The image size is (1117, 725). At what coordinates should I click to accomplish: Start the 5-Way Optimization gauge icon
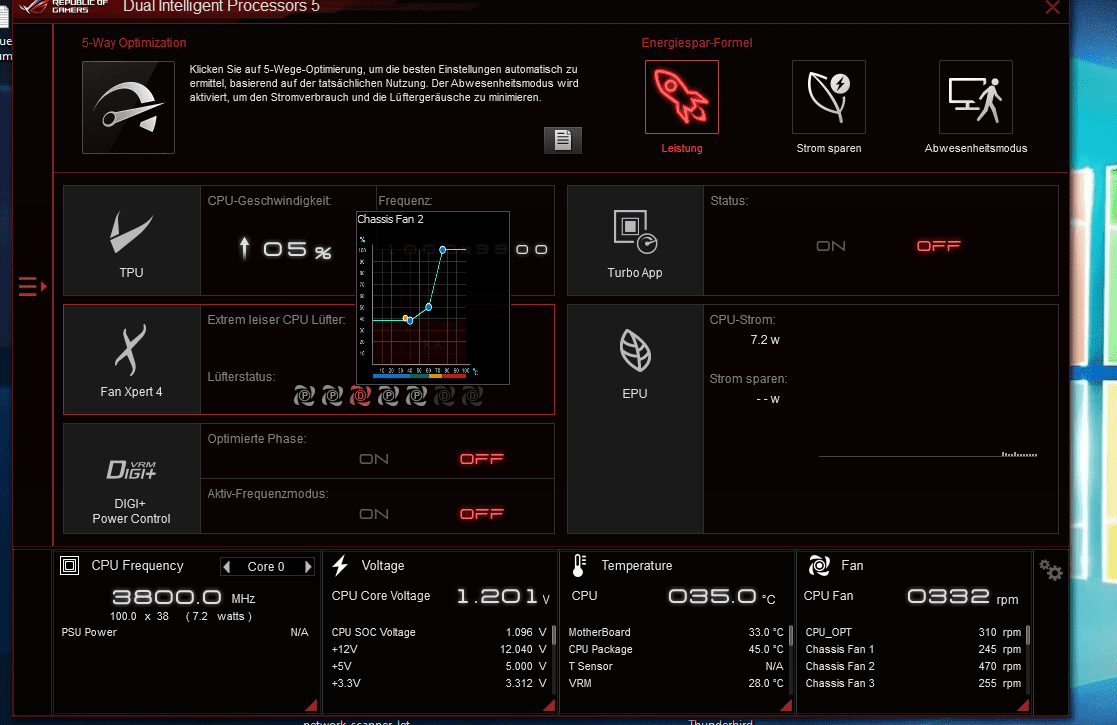[x=128, y=107]
